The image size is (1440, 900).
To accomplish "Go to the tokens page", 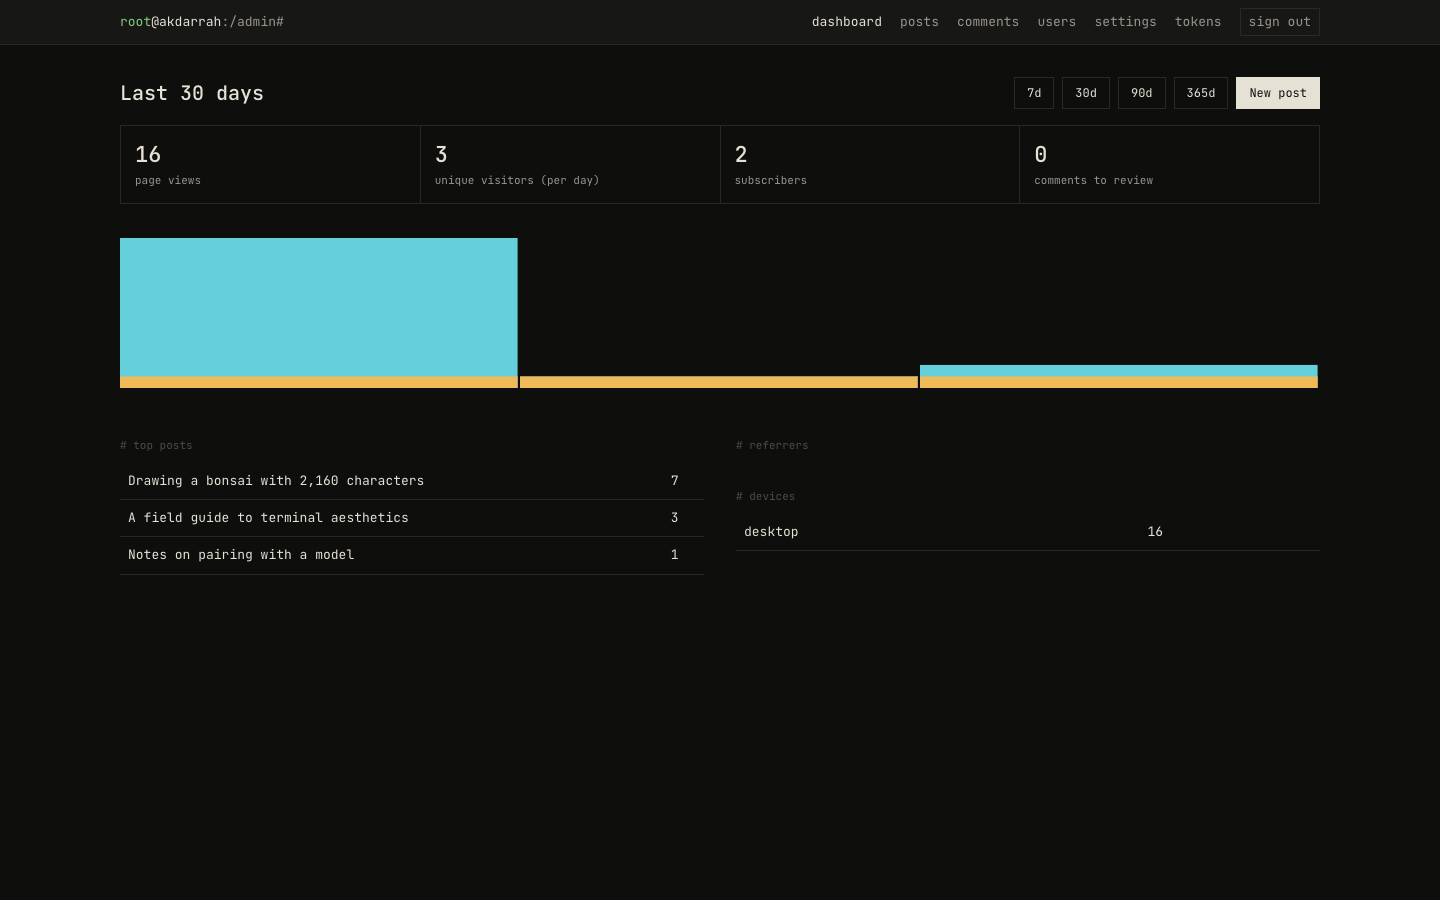I will pyautogui.click(x=1198, y=22).
